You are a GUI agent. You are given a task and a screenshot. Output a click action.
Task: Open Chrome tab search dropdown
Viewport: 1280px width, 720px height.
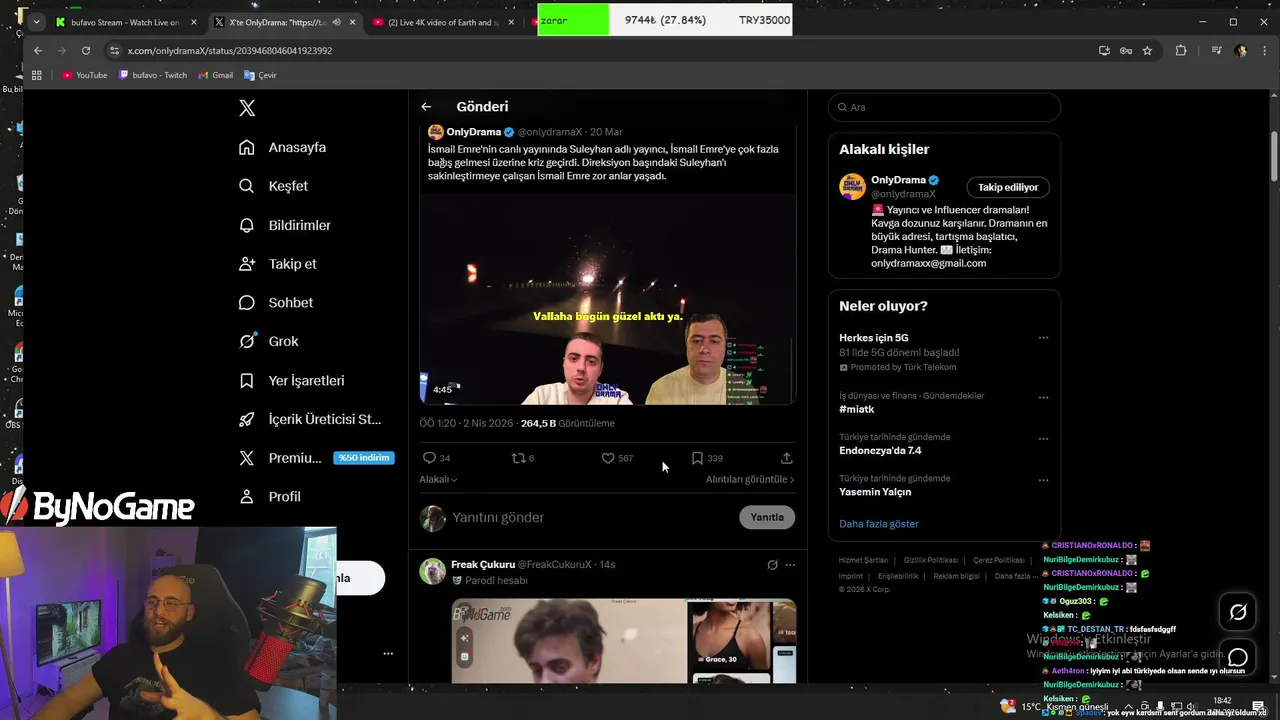(37, 22)
